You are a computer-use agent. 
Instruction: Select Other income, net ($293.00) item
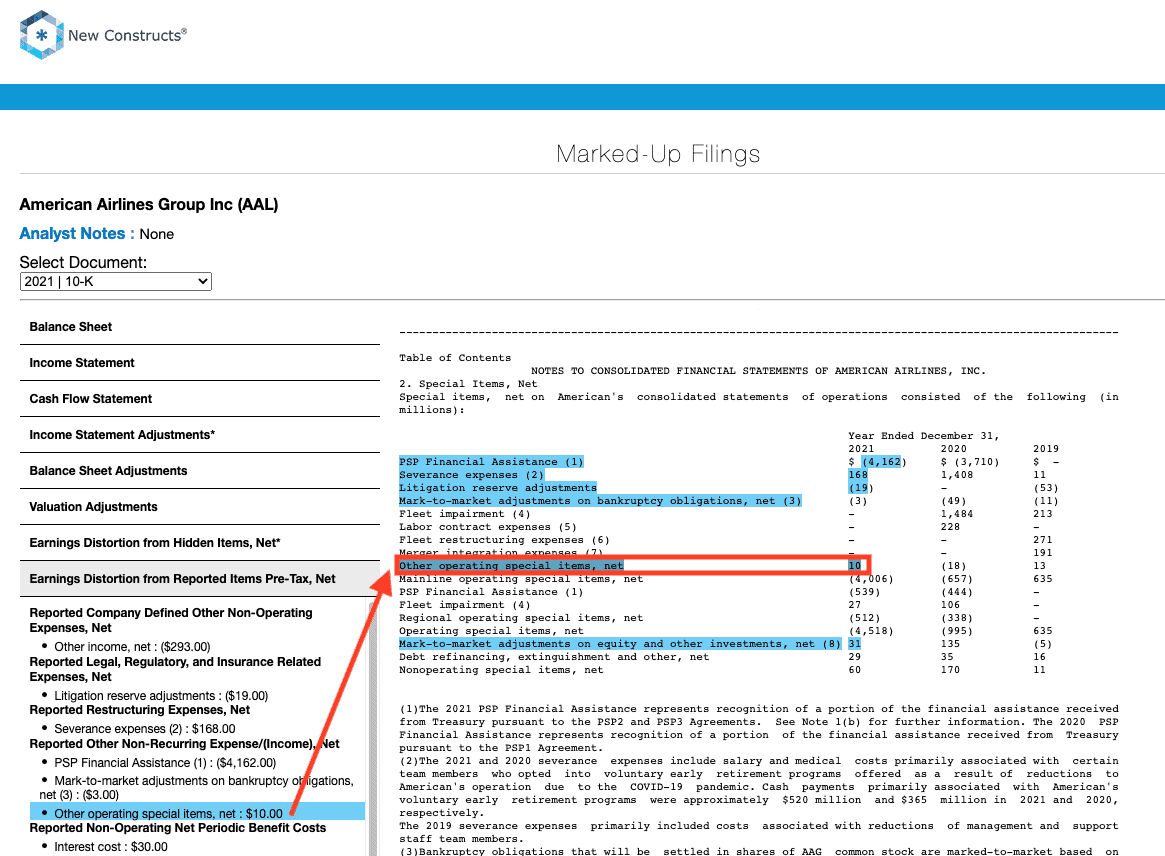point(132,646)
